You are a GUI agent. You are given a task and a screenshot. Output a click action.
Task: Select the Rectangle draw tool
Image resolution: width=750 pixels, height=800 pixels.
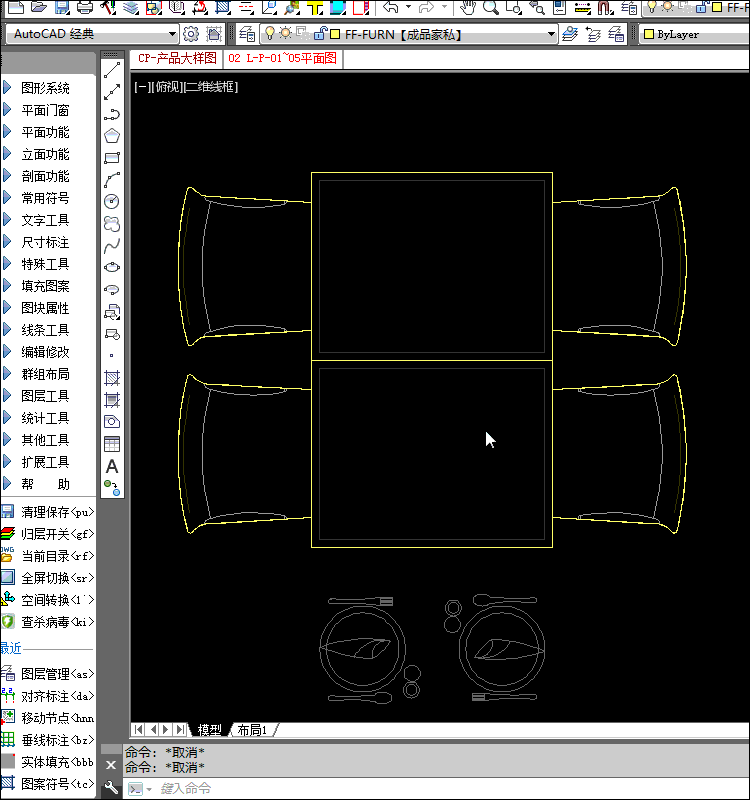(x=112, y=158)
